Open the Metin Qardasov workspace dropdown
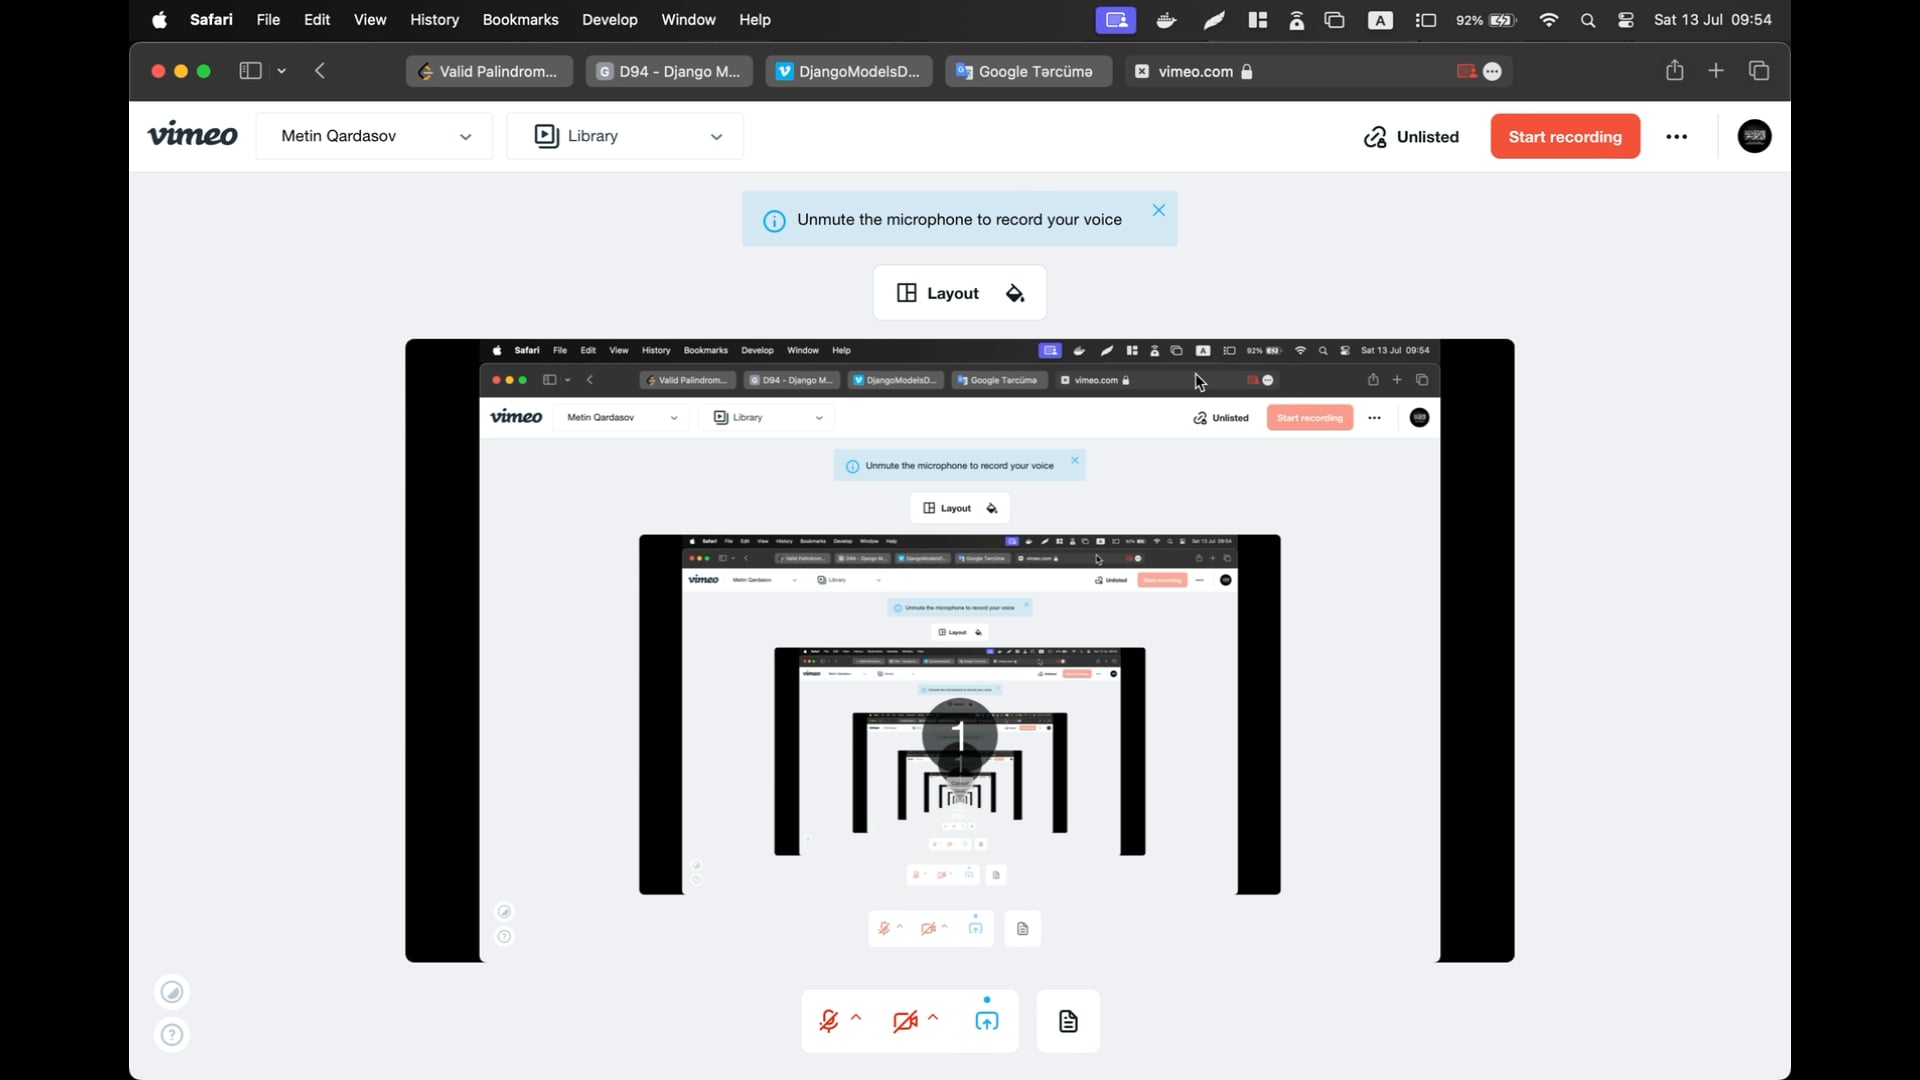 coord(374,136)
